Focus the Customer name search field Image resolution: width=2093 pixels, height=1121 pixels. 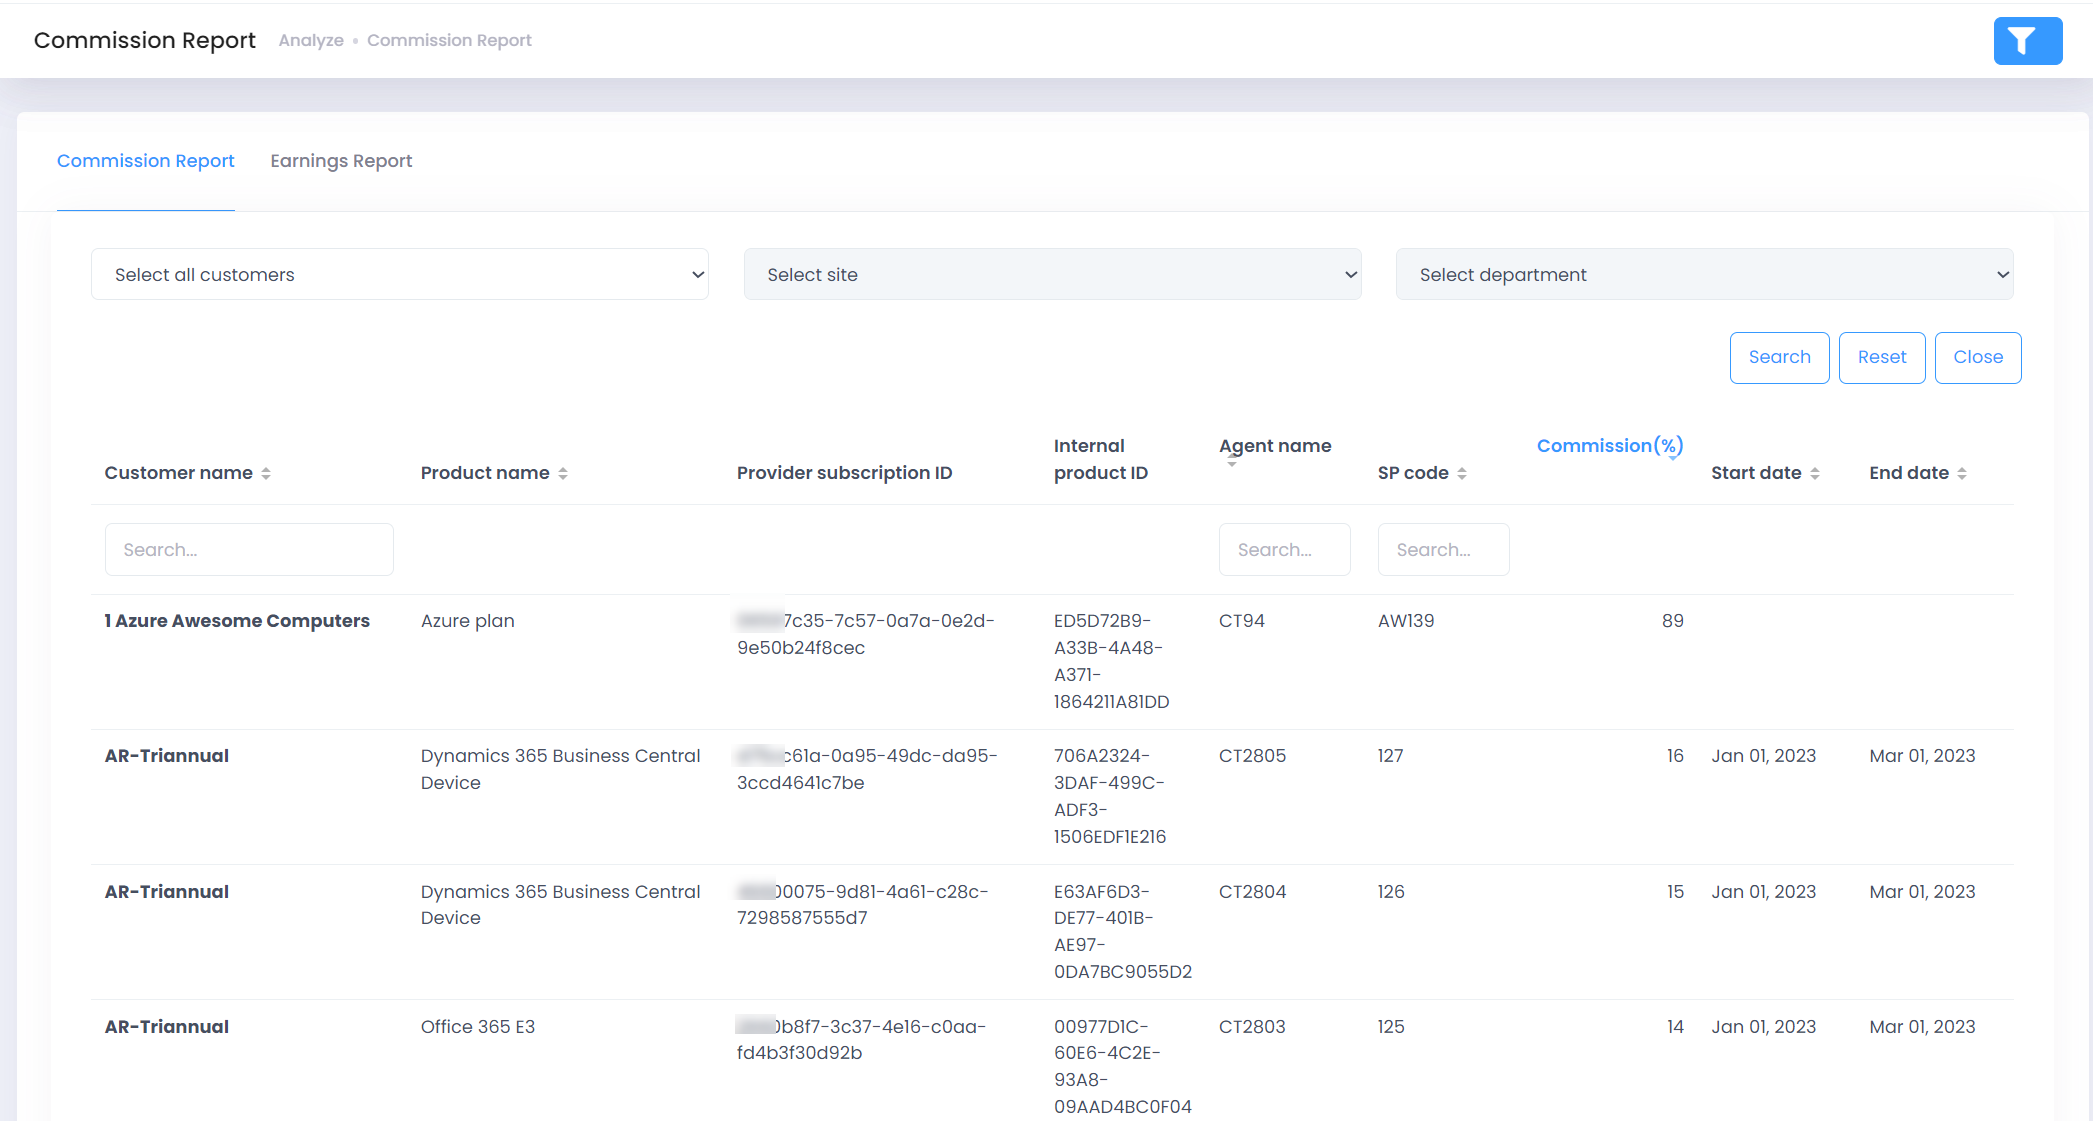(x=249, y=549)
